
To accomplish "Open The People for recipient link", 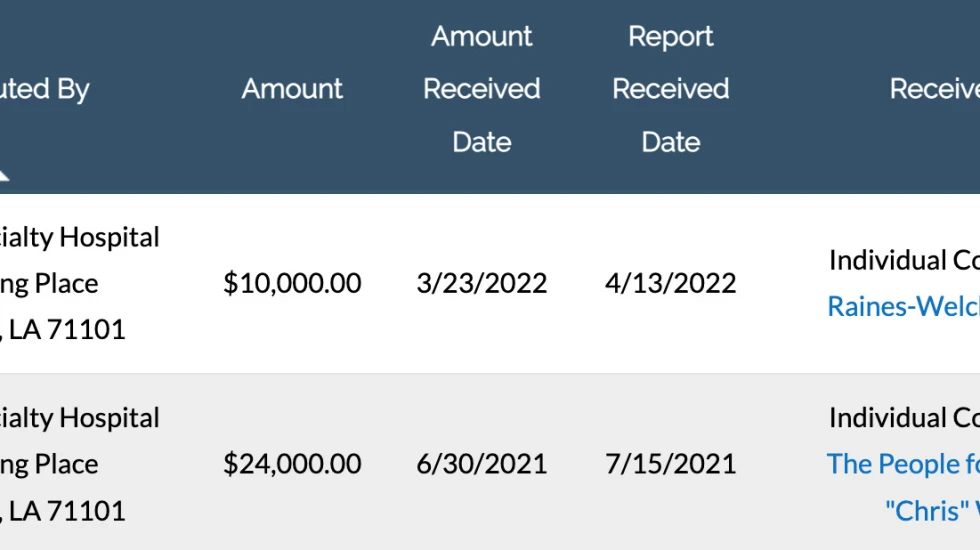I will pos(903,464).
